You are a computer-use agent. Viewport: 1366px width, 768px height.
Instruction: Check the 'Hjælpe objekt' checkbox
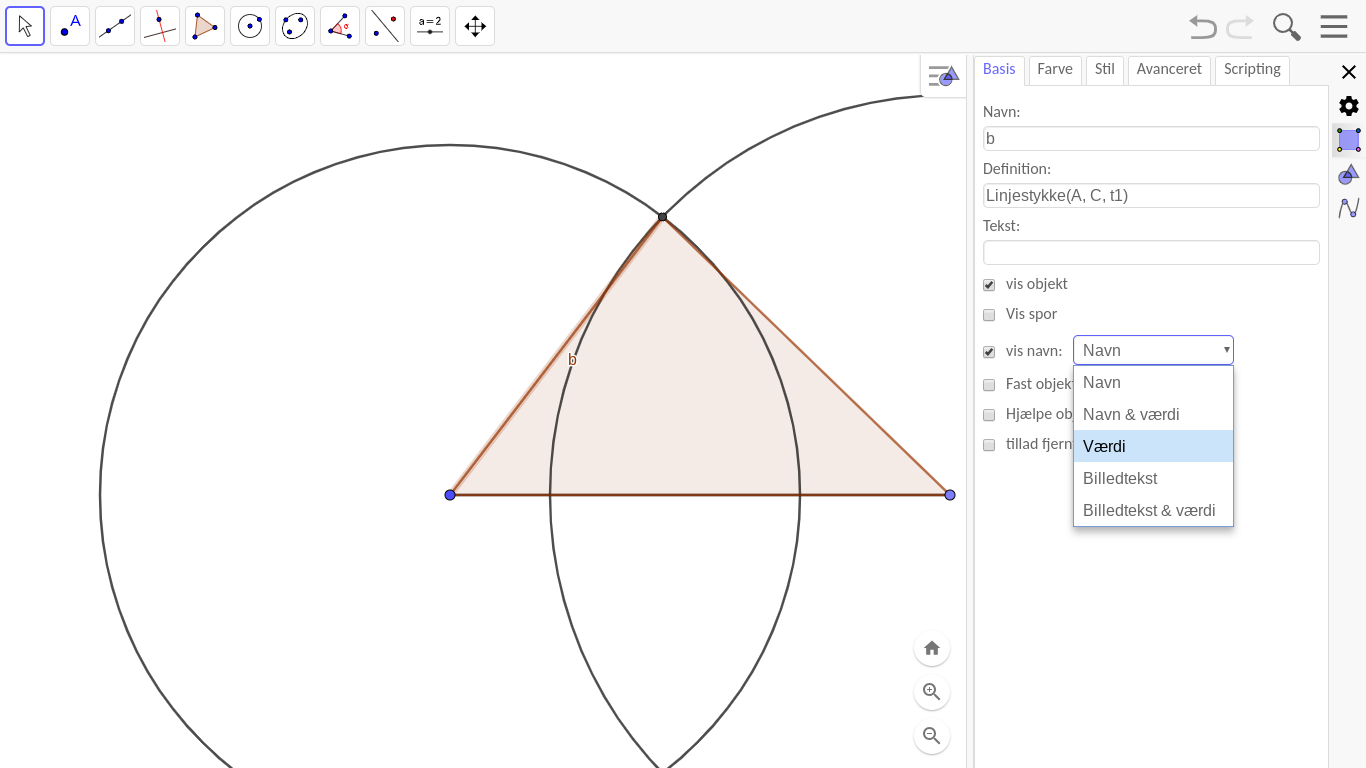[x=989, y=415]
